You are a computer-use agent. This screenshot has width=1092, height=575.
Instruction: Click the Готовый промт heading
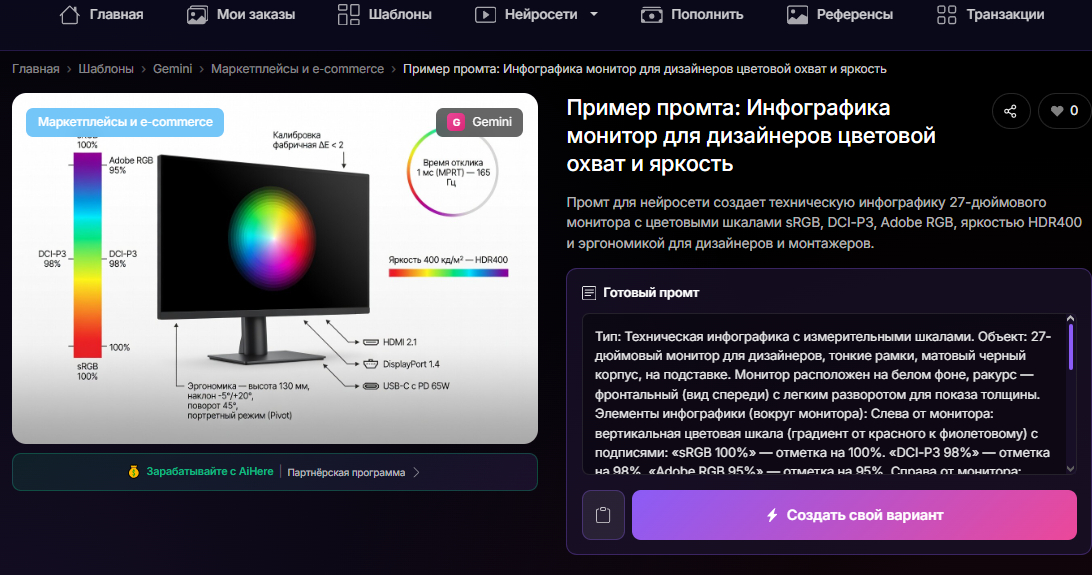click(x=650, y=293)
